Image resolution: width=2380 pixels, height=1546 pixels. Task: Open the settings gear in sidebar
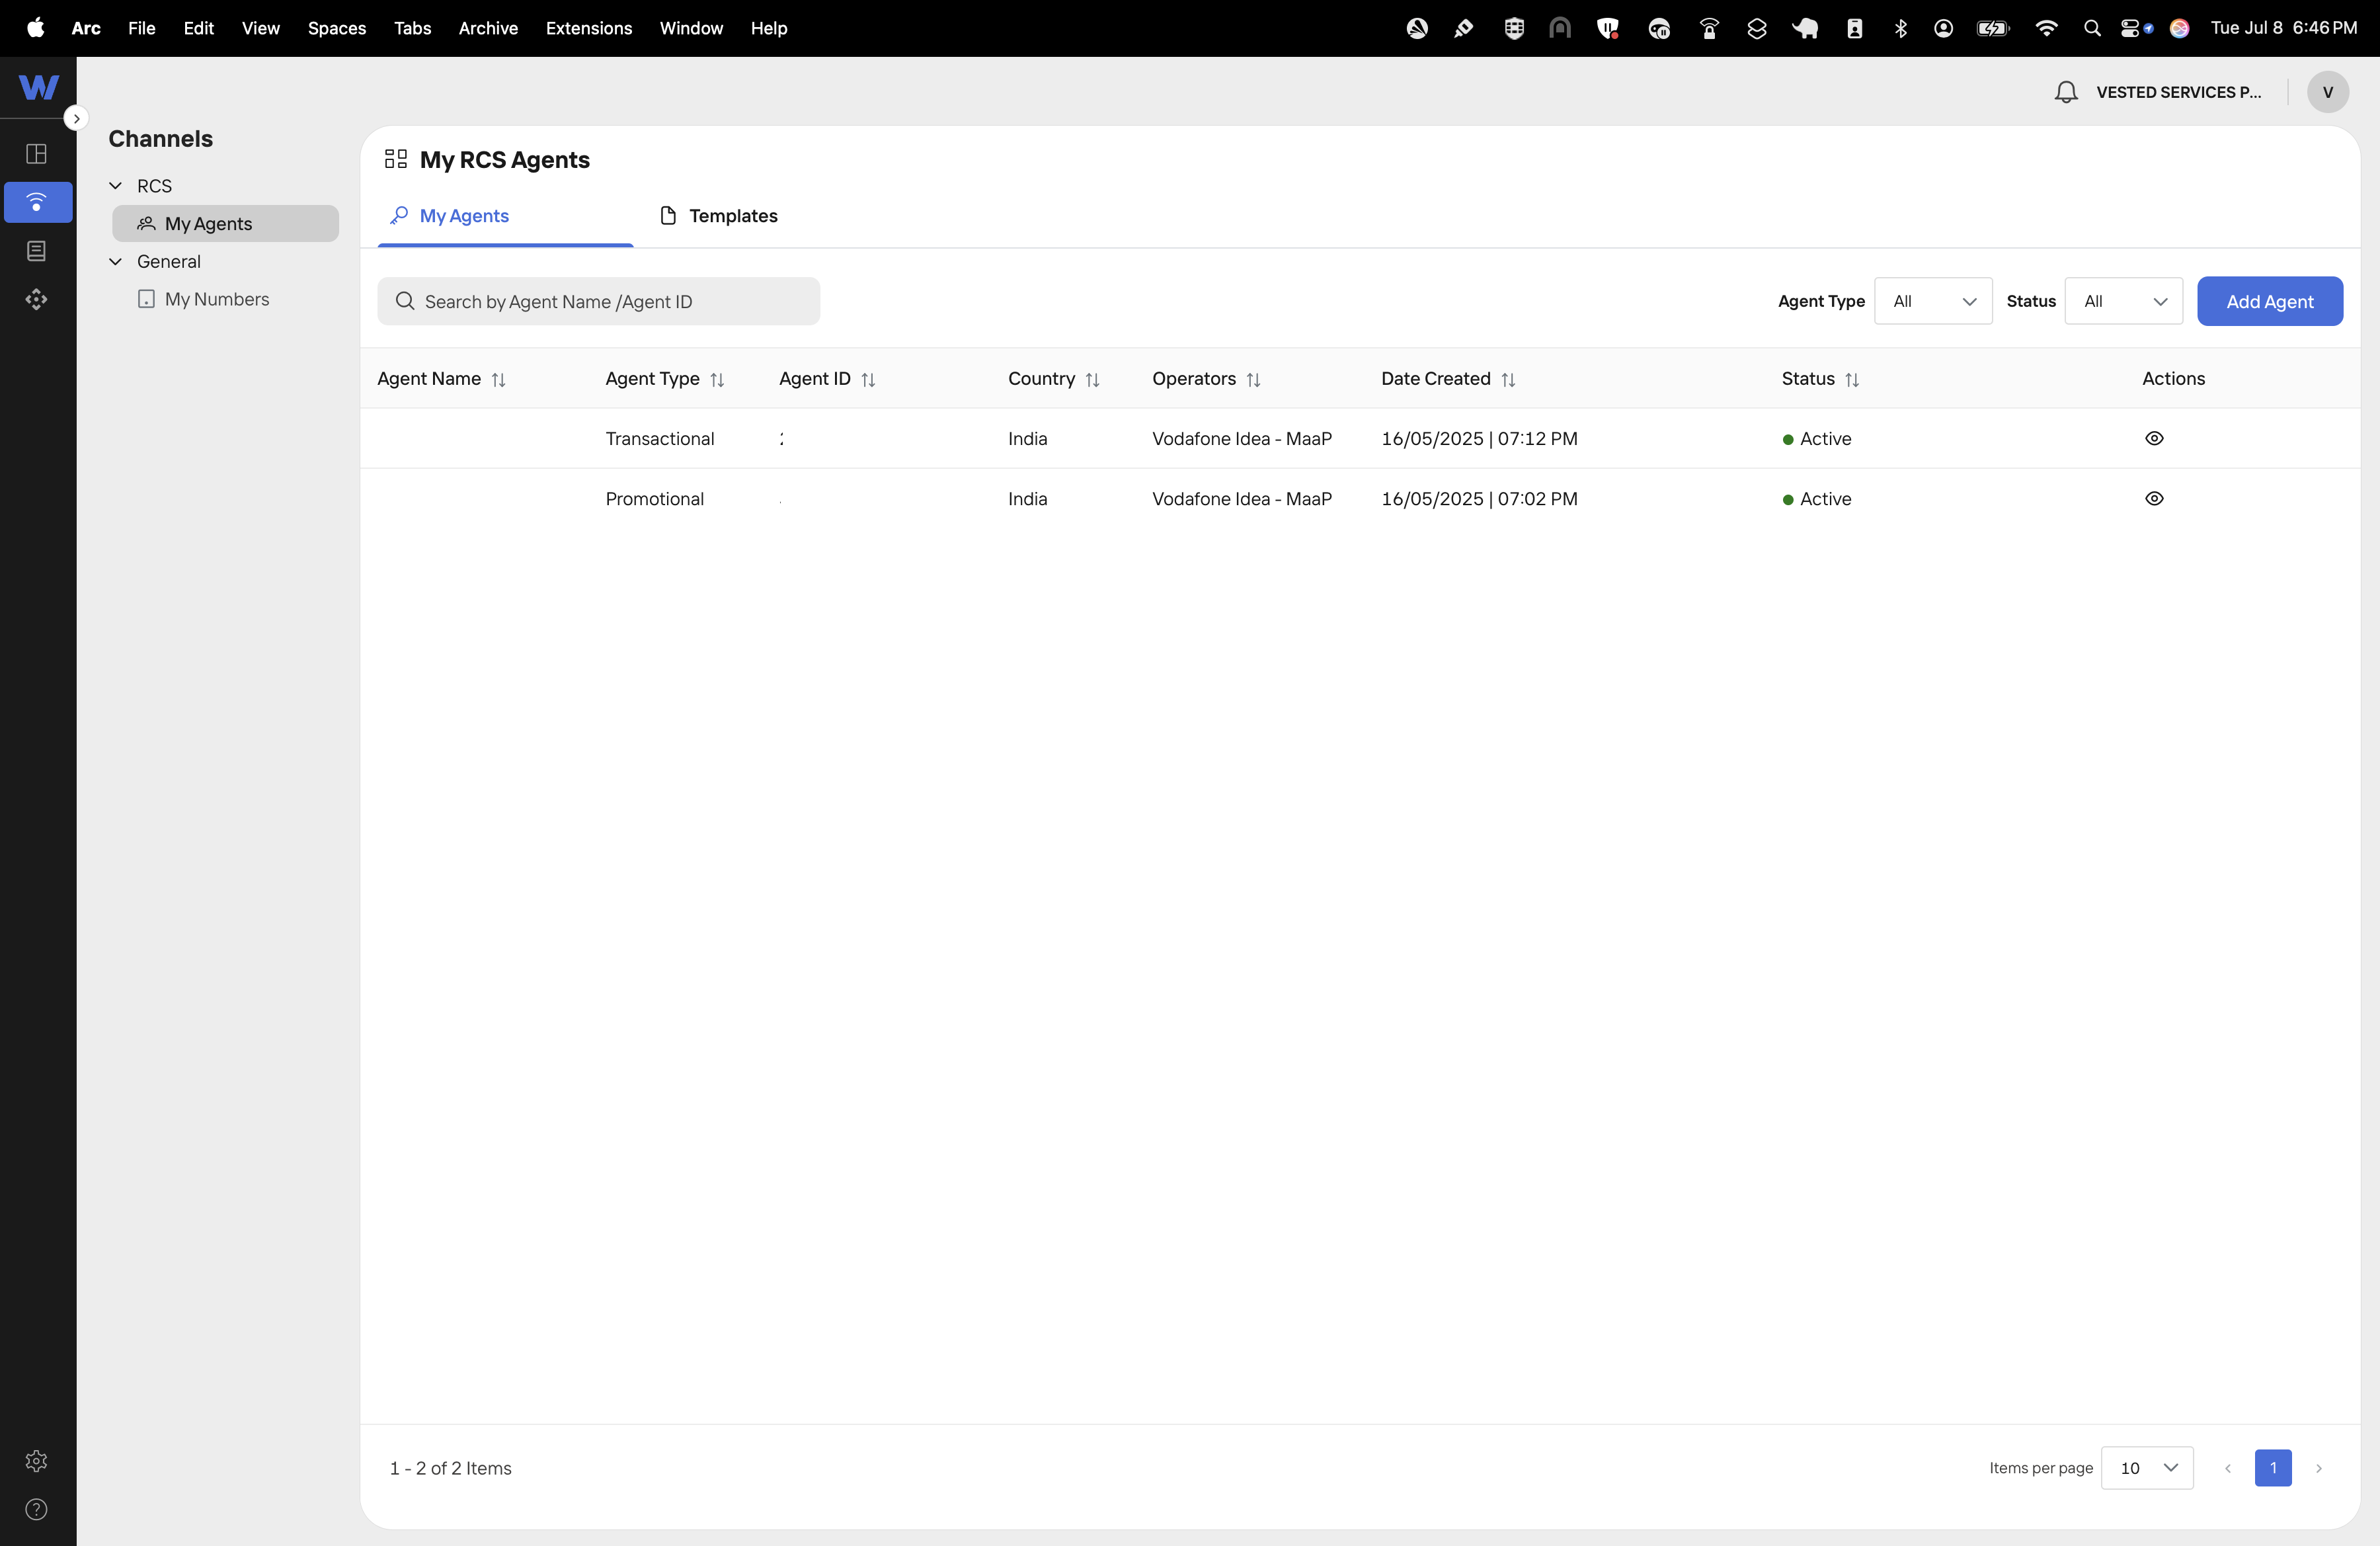37,1460
